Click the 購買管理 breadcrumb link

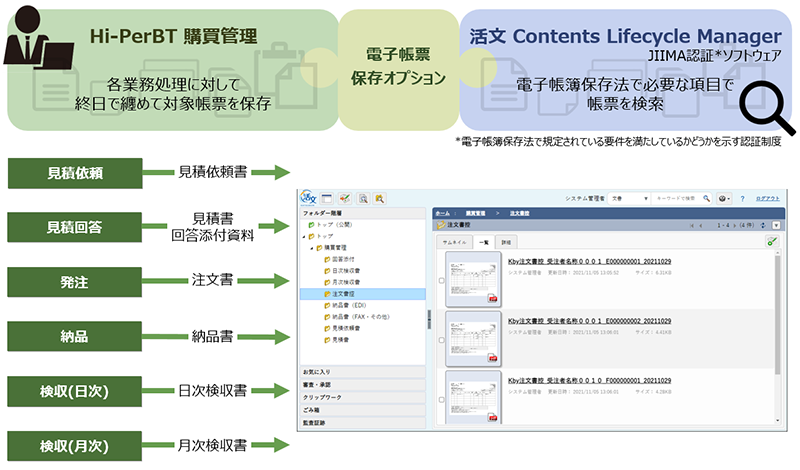click(476, 213)
